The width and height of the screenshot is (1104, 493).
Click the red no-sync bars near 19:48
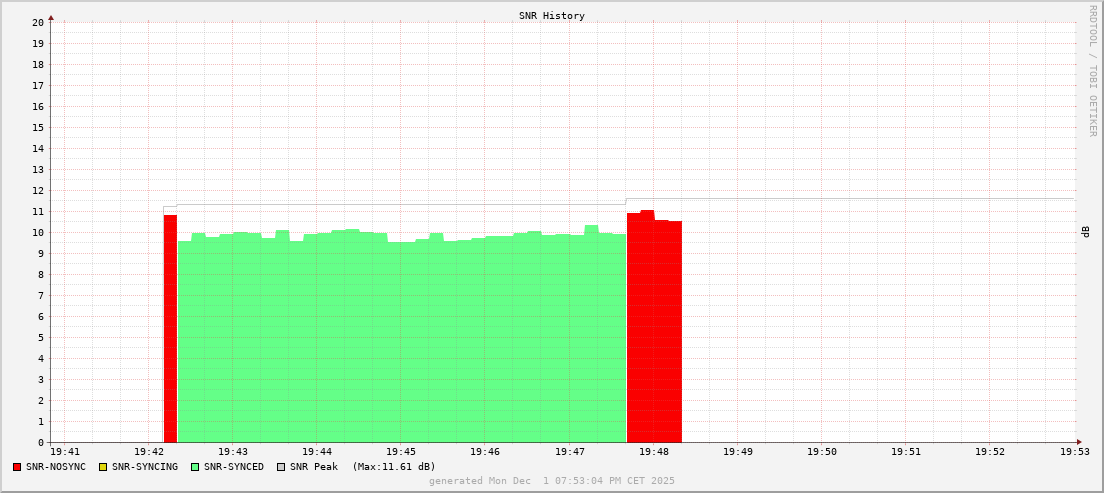[x=654, y=330]
